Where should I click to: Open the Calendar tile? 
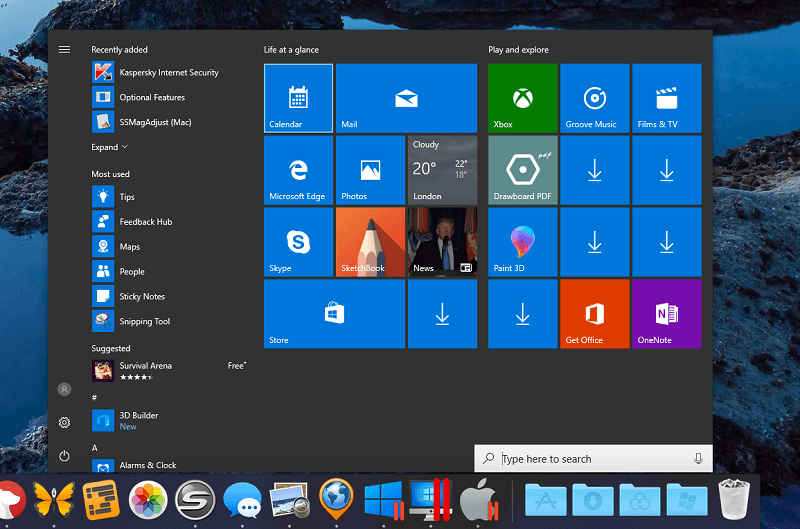(x=298, y=98)
